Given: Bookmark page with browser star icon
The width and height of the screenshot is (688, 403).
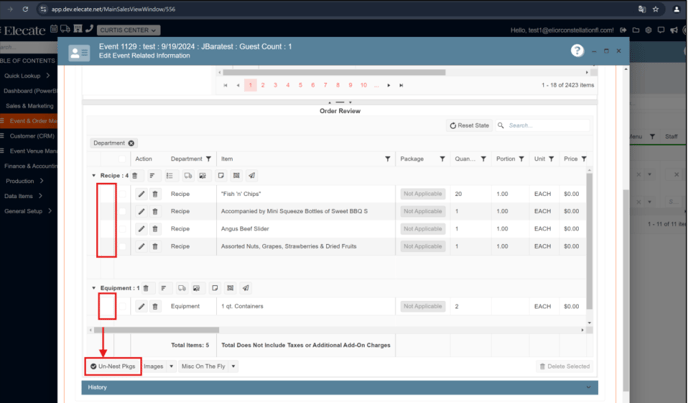Looking at the screenshot, I should click(656, 9).
